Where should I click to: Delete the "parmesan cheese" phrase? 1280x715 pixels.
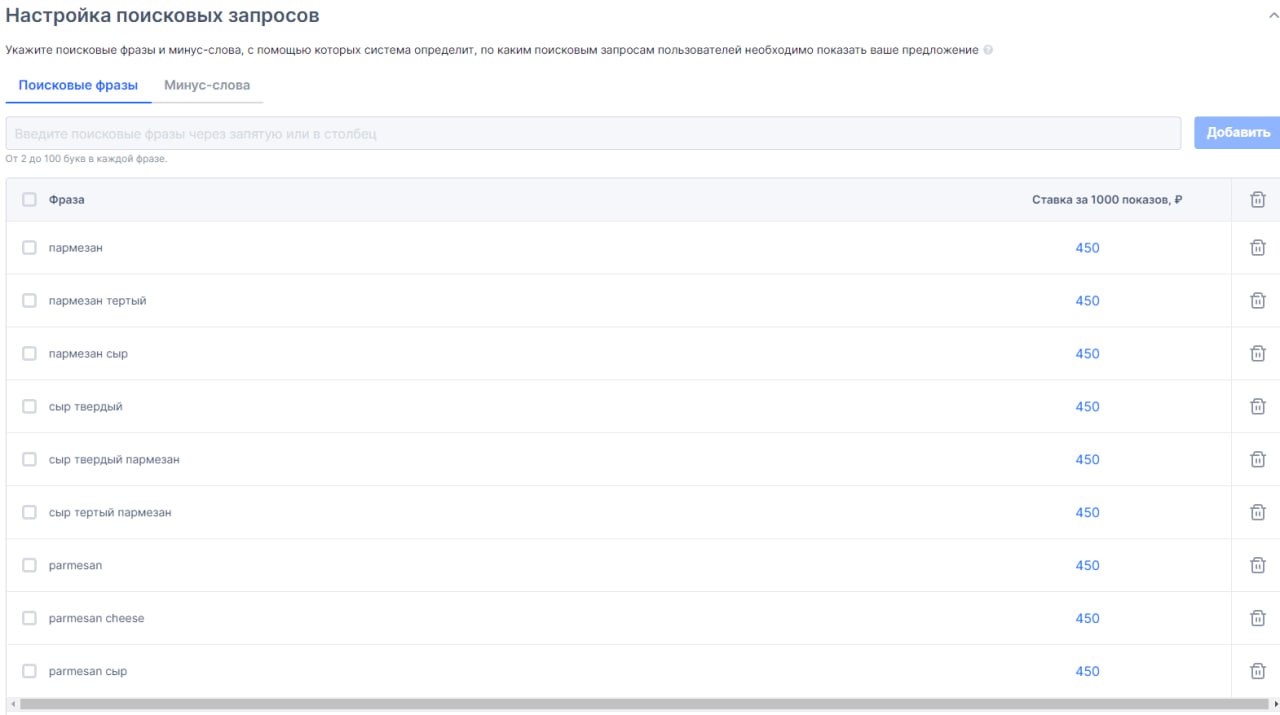[1258, 619]
